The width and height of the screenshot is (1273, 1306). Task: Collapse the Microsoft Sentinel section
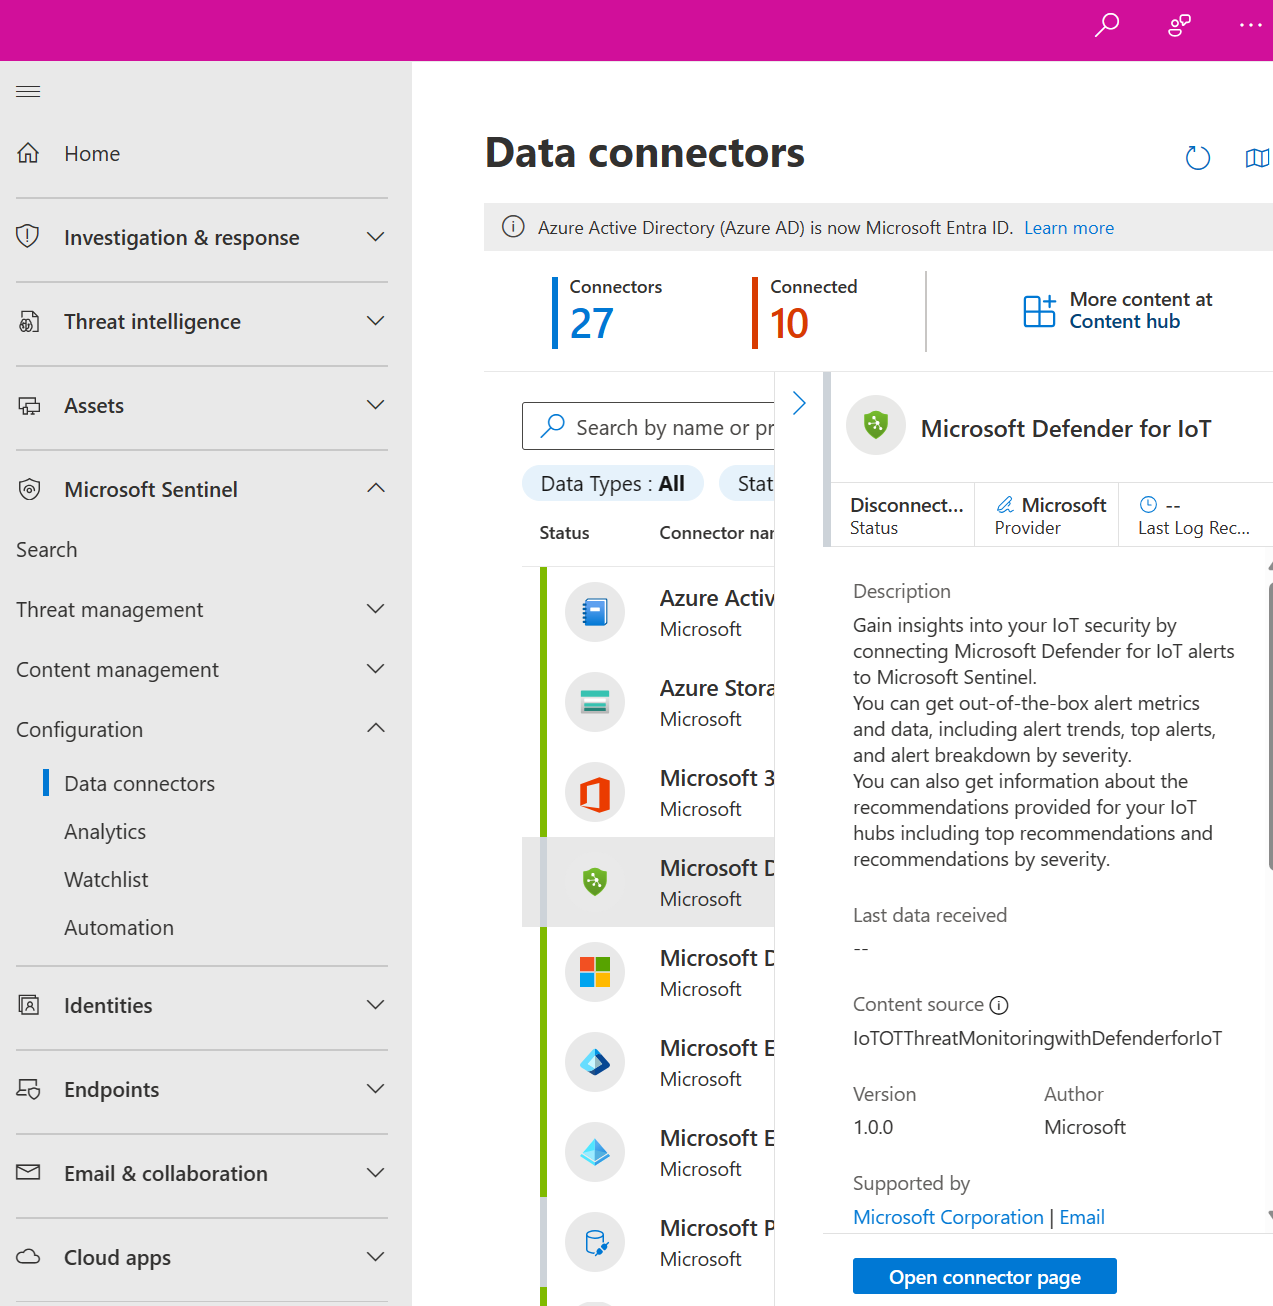(376, 488)
